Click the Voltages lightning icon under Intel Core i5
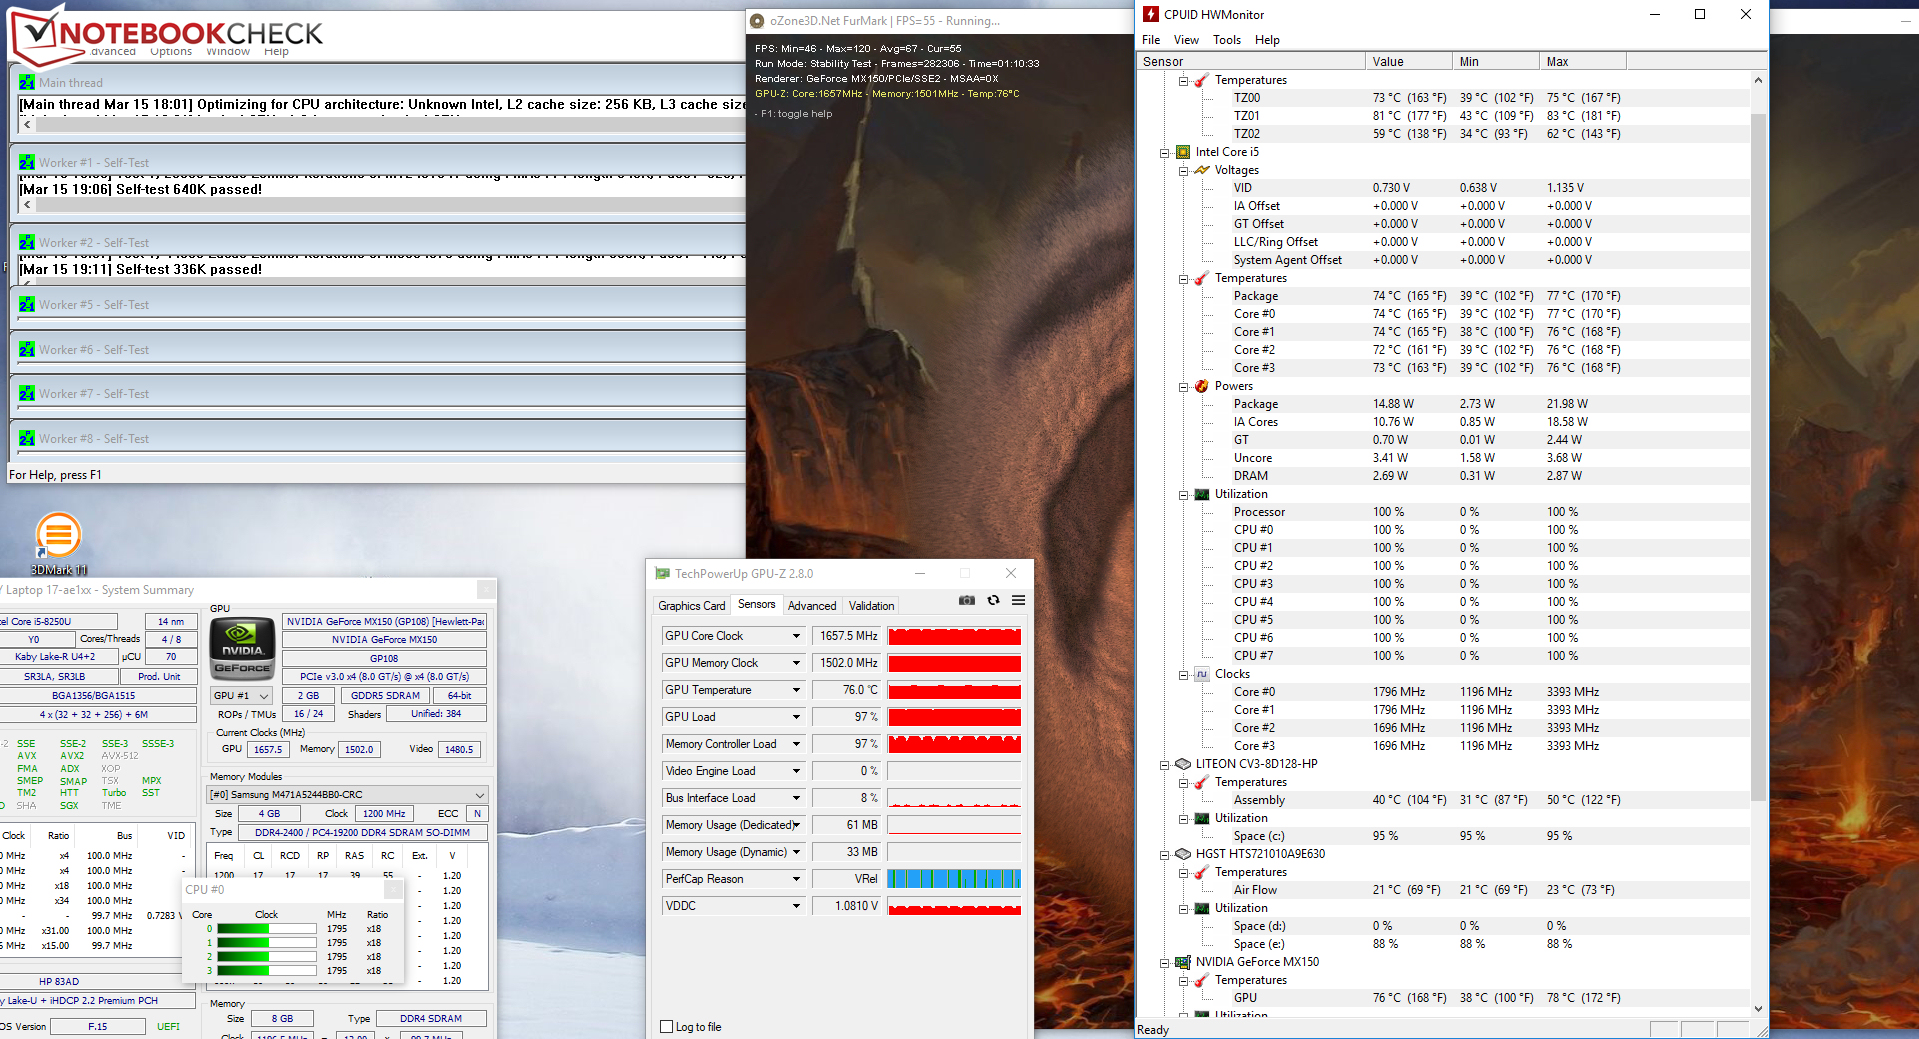 (x=1202, y=170)
